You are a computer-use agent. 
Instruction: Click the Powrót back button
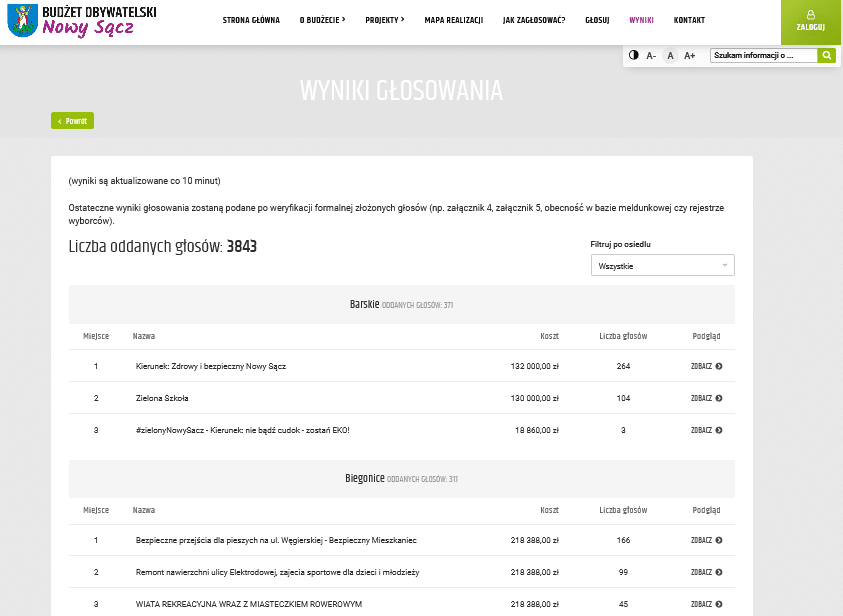(x=72, y=121)
